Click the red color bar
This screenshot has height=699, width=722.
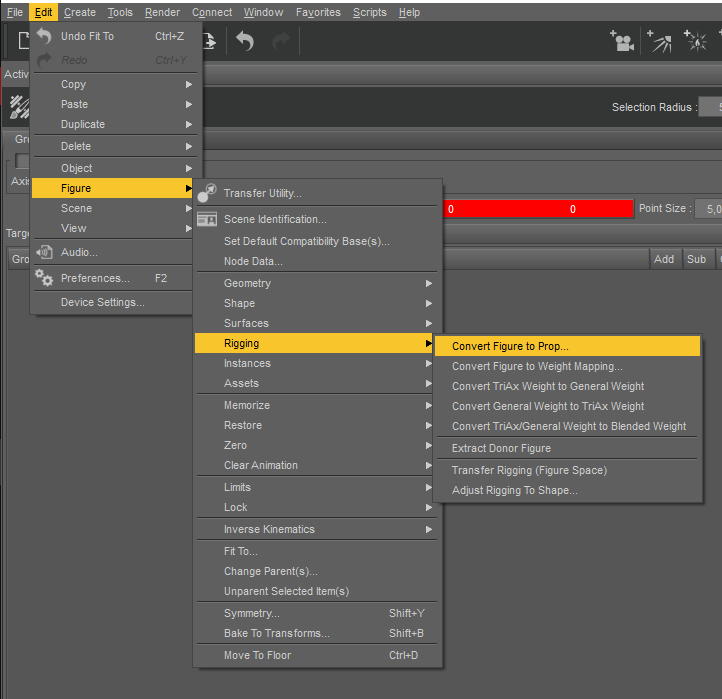point(537,209)
